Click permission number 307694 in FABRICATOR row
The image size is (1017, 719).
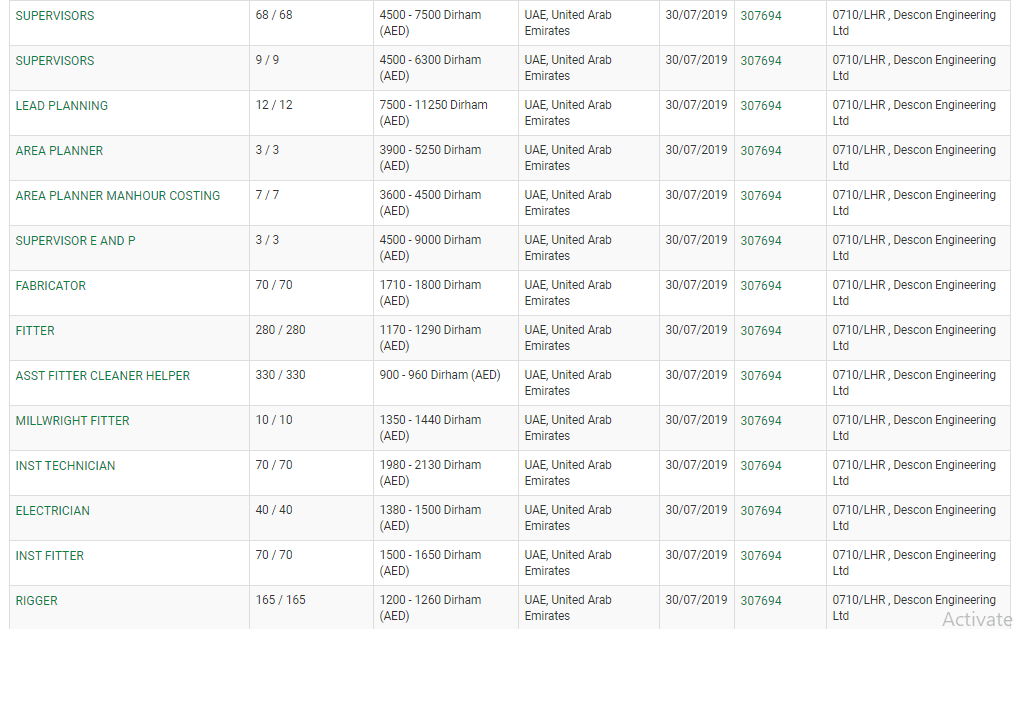pyautogui.click(x=761, y=286)
